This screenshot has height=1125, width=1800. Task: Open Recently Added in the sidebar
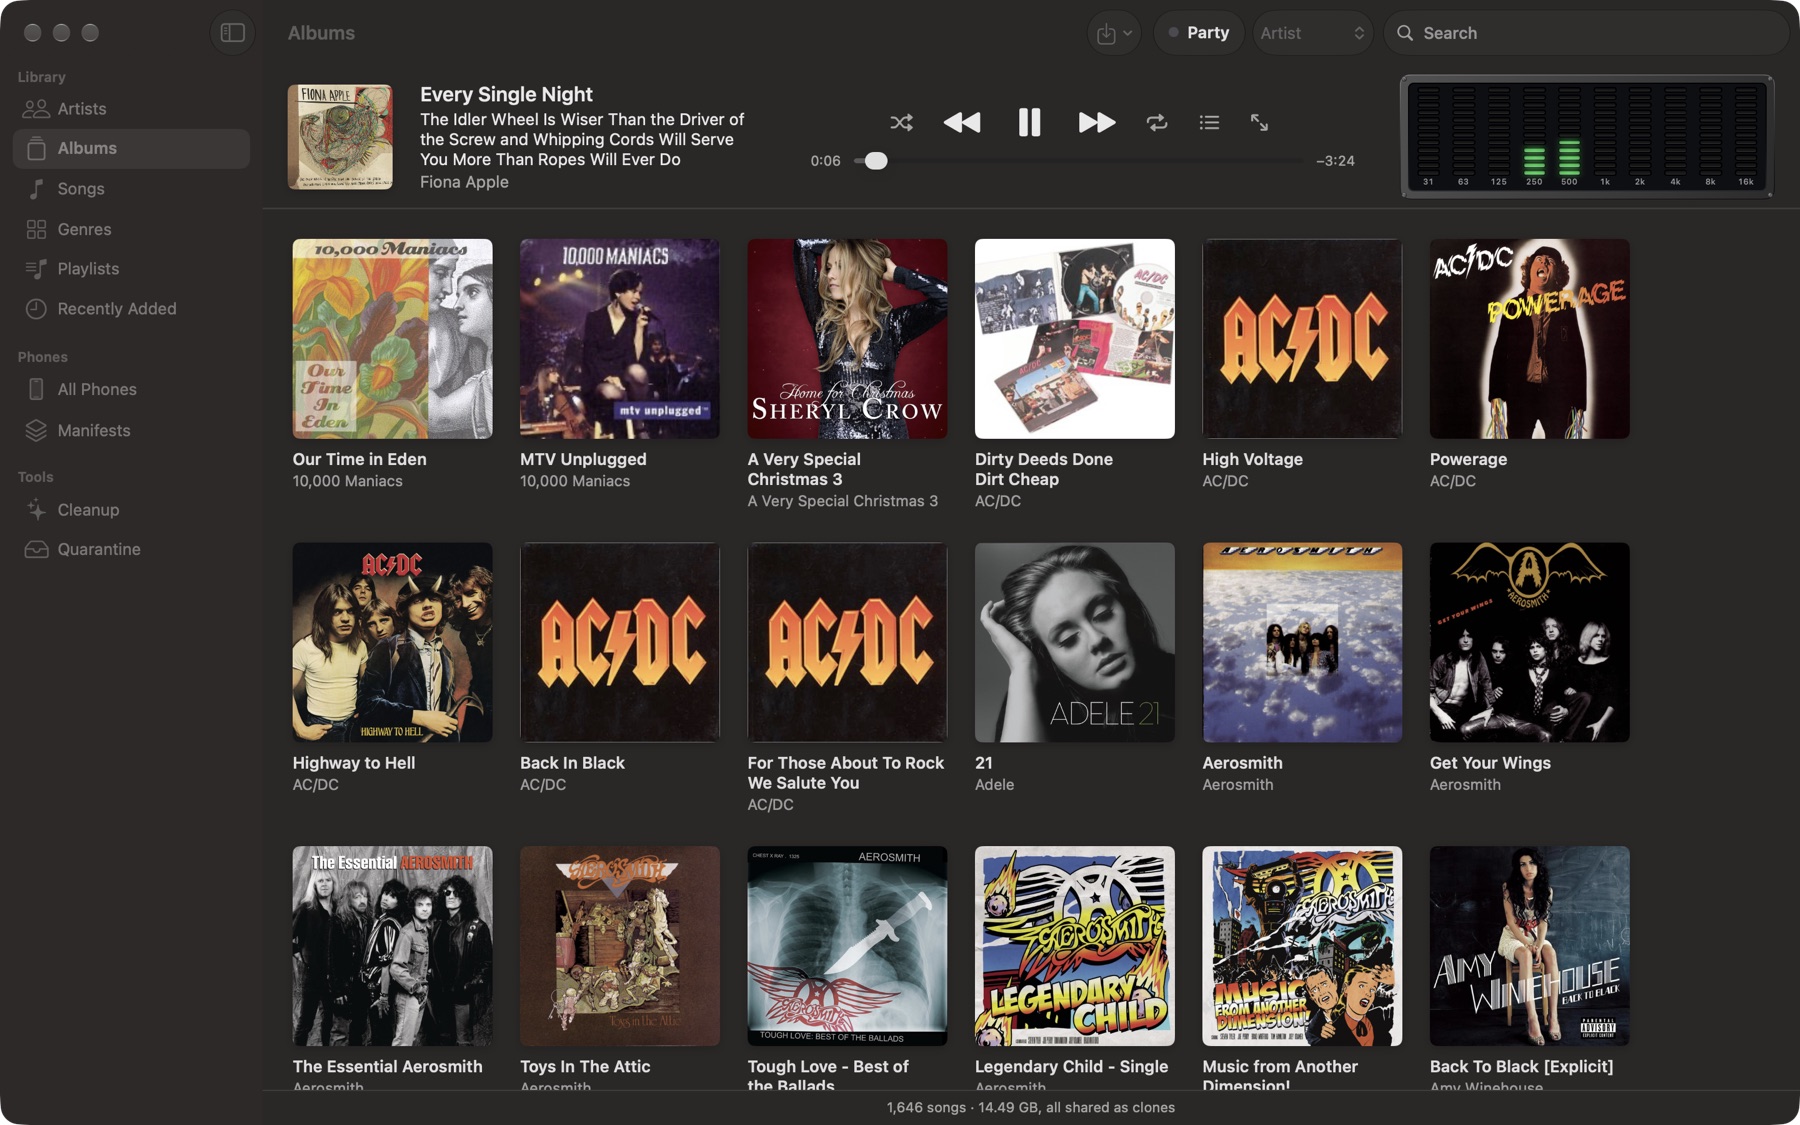coord(131,309)
